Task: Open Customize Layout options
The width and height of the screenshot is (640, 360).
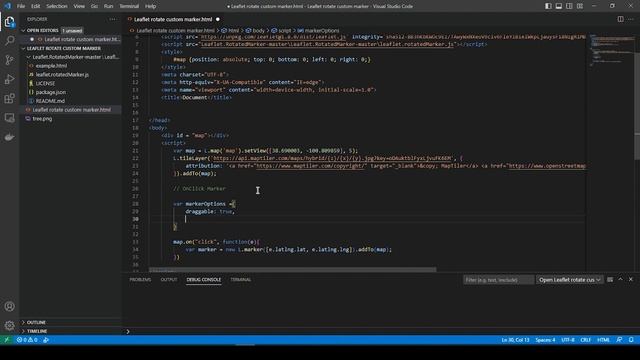Action: tap(580, 6)
